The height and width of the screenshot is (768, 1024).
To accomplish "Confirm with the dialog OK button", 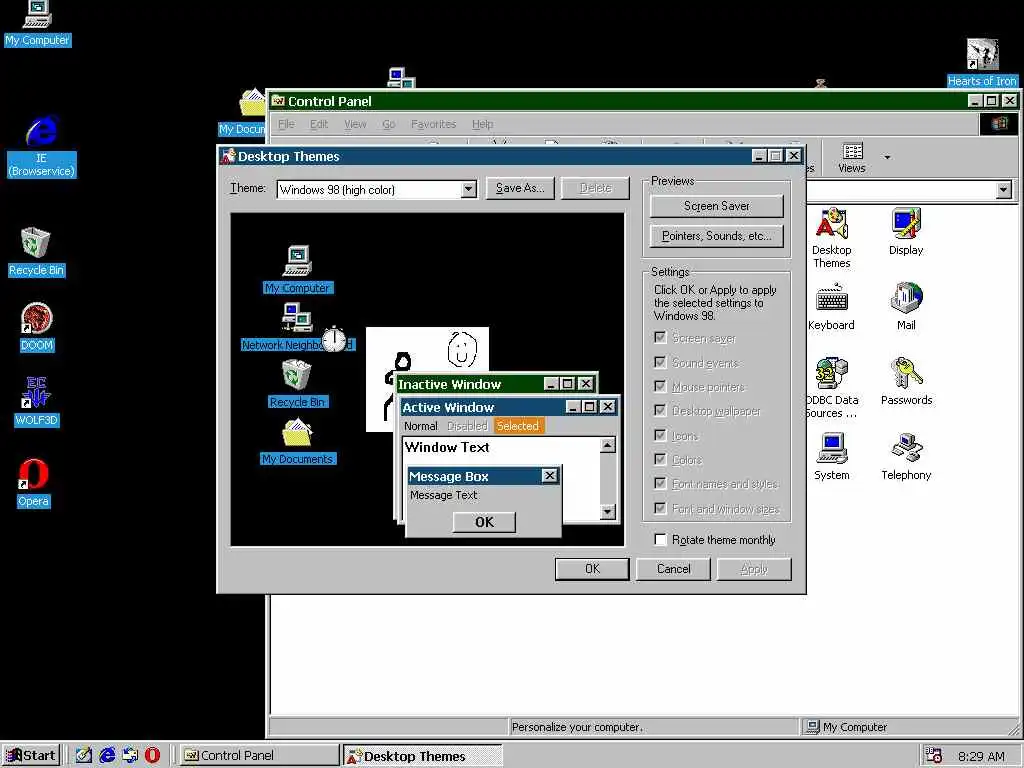I will click(x=592, y=569).
